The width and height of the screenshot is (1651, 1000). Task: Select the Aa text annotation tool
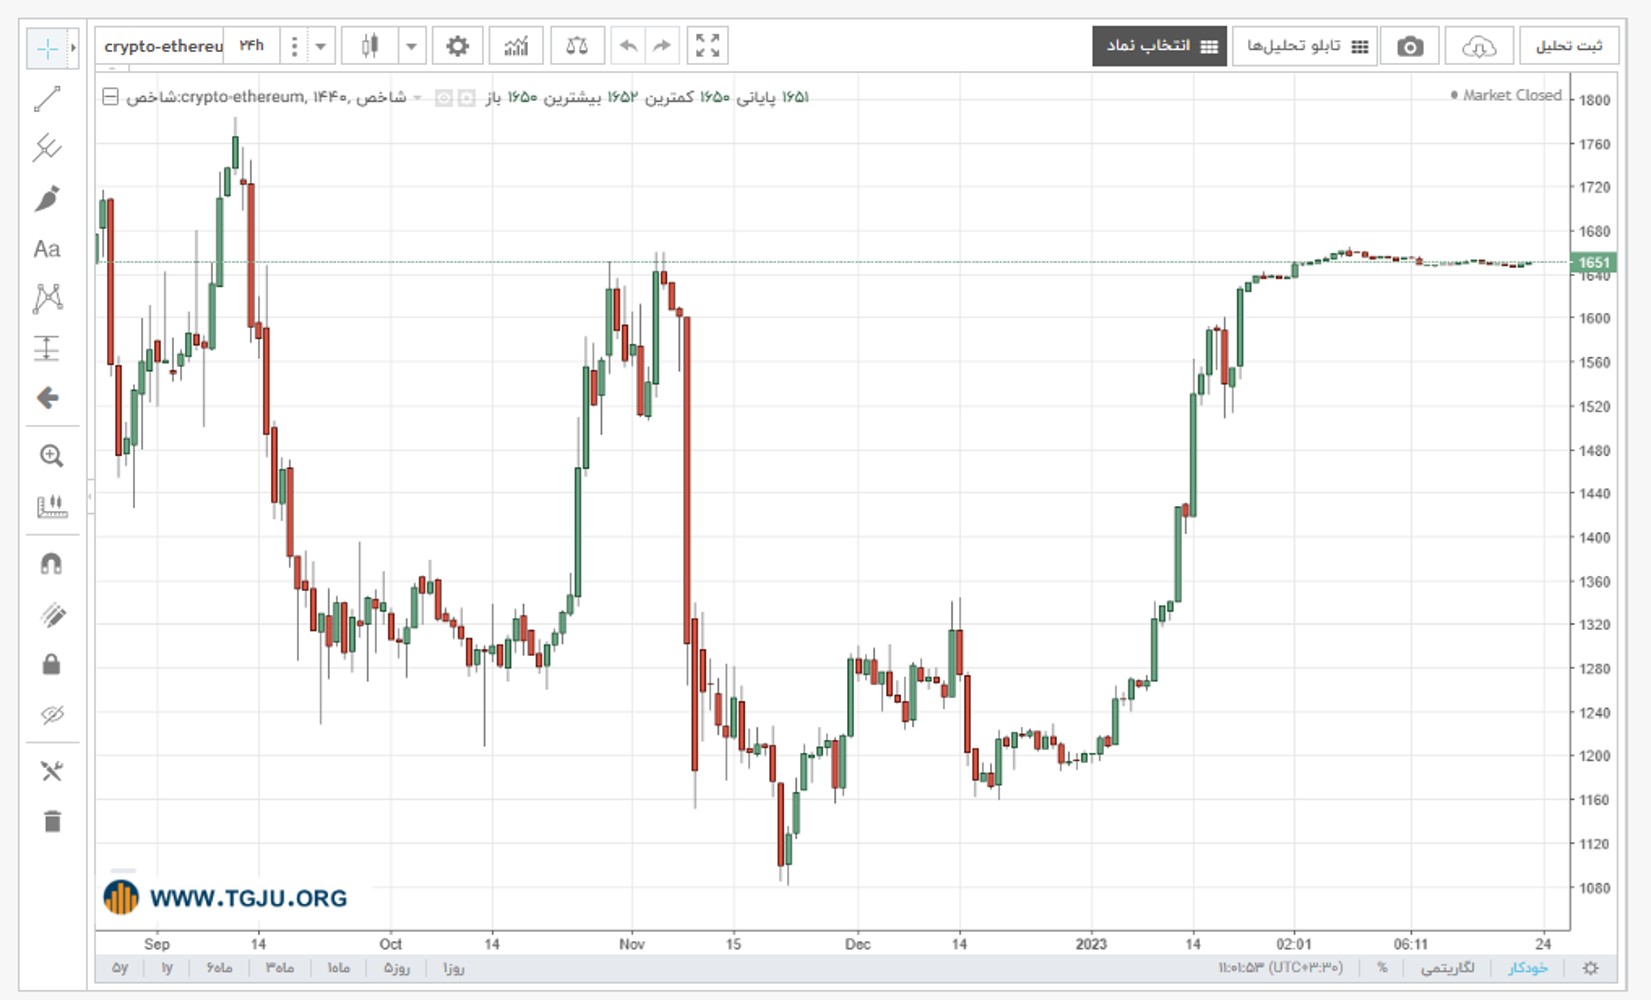pyautogui.click(x=47, y=248)
